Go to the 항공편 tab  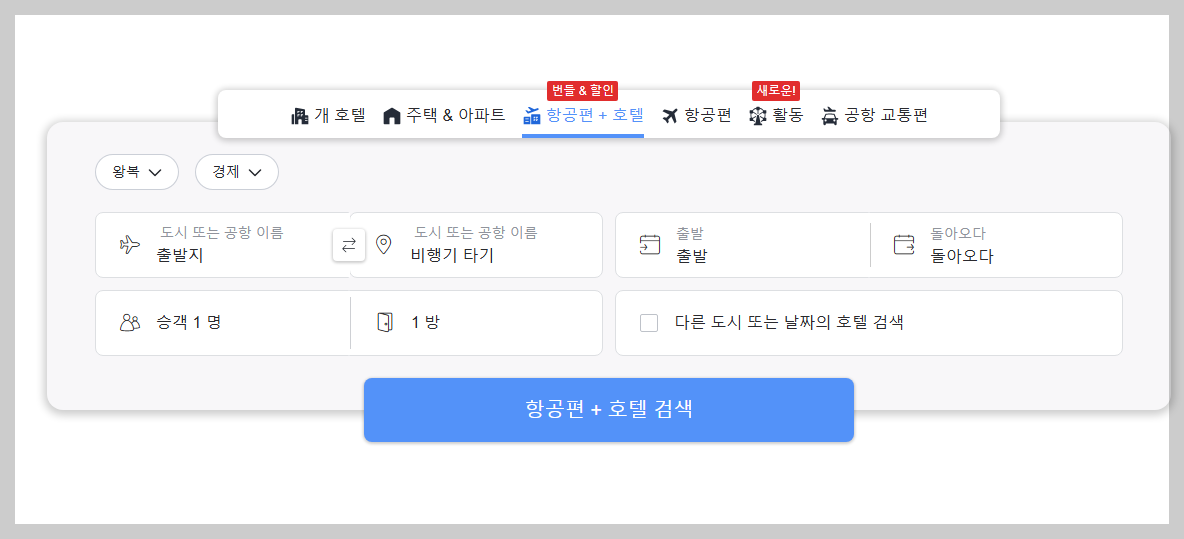(x=696, y=116)
